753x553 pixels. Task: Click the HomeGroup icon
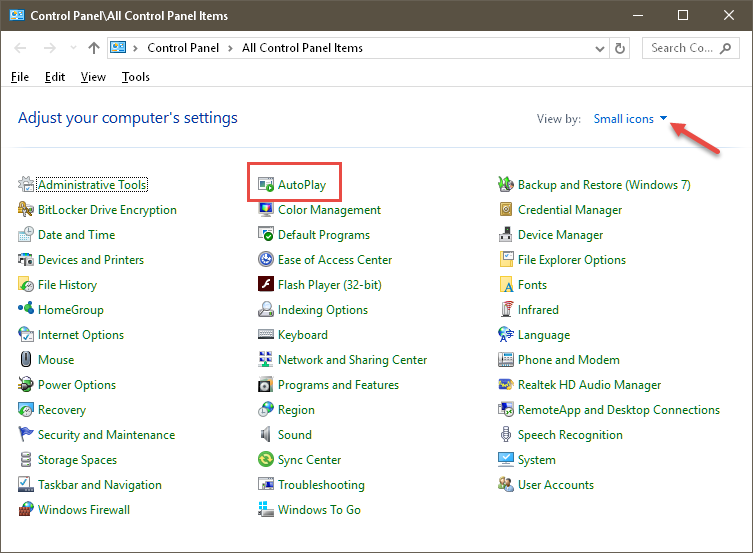pyautogui.click(x=26, y=309)
